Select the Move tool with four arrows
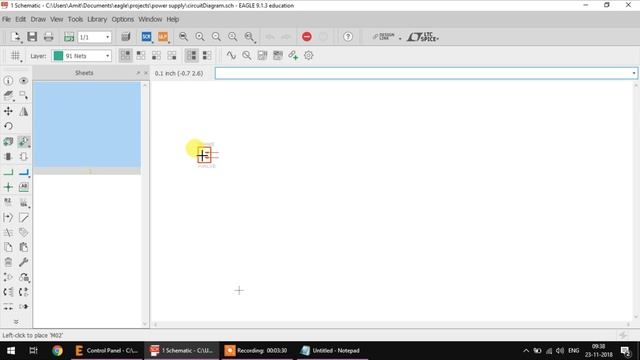640x360 pixels. coord(8,111)
